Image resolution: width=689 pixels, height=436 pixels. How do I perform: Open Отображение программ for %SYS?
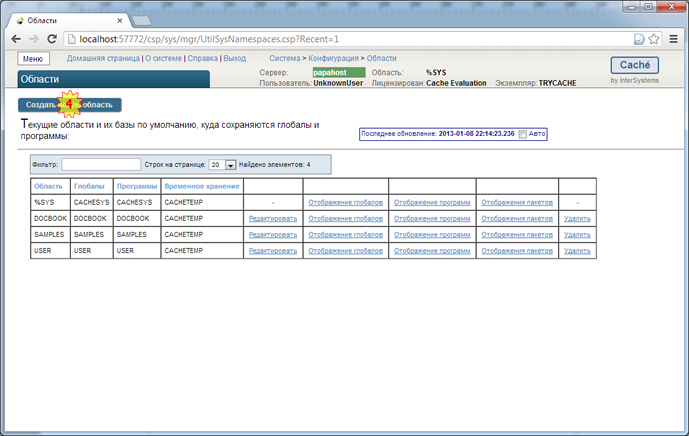pyautogui.click(x=432, y=202)
